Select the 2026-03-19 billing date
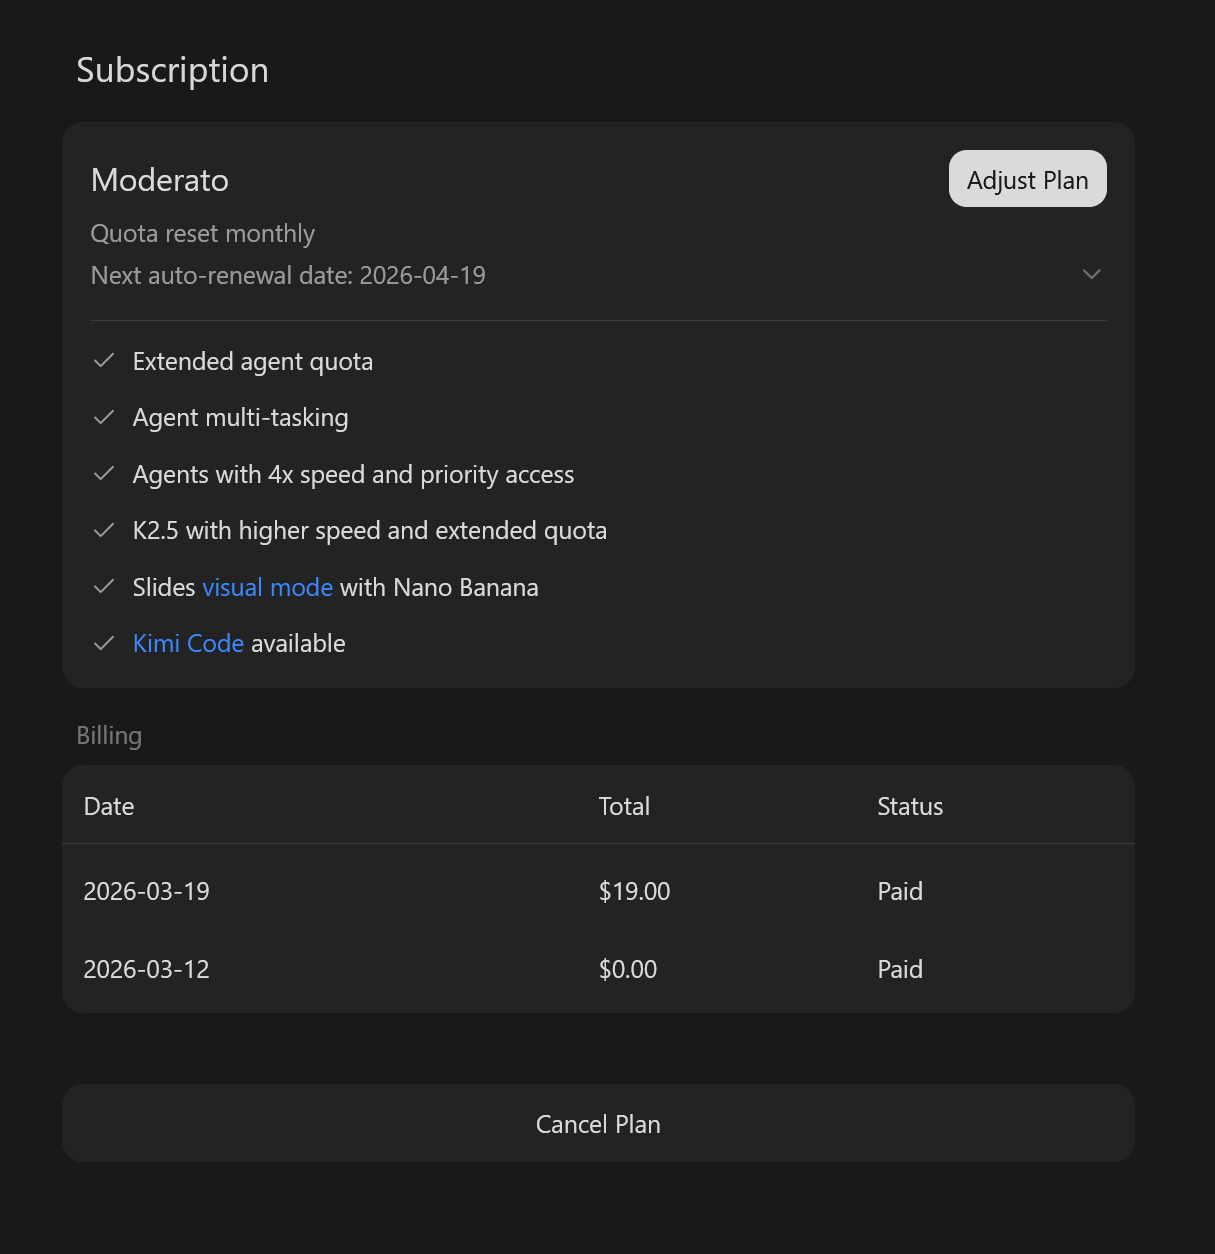The image size is (1215, 1254). tap(147, 891)
